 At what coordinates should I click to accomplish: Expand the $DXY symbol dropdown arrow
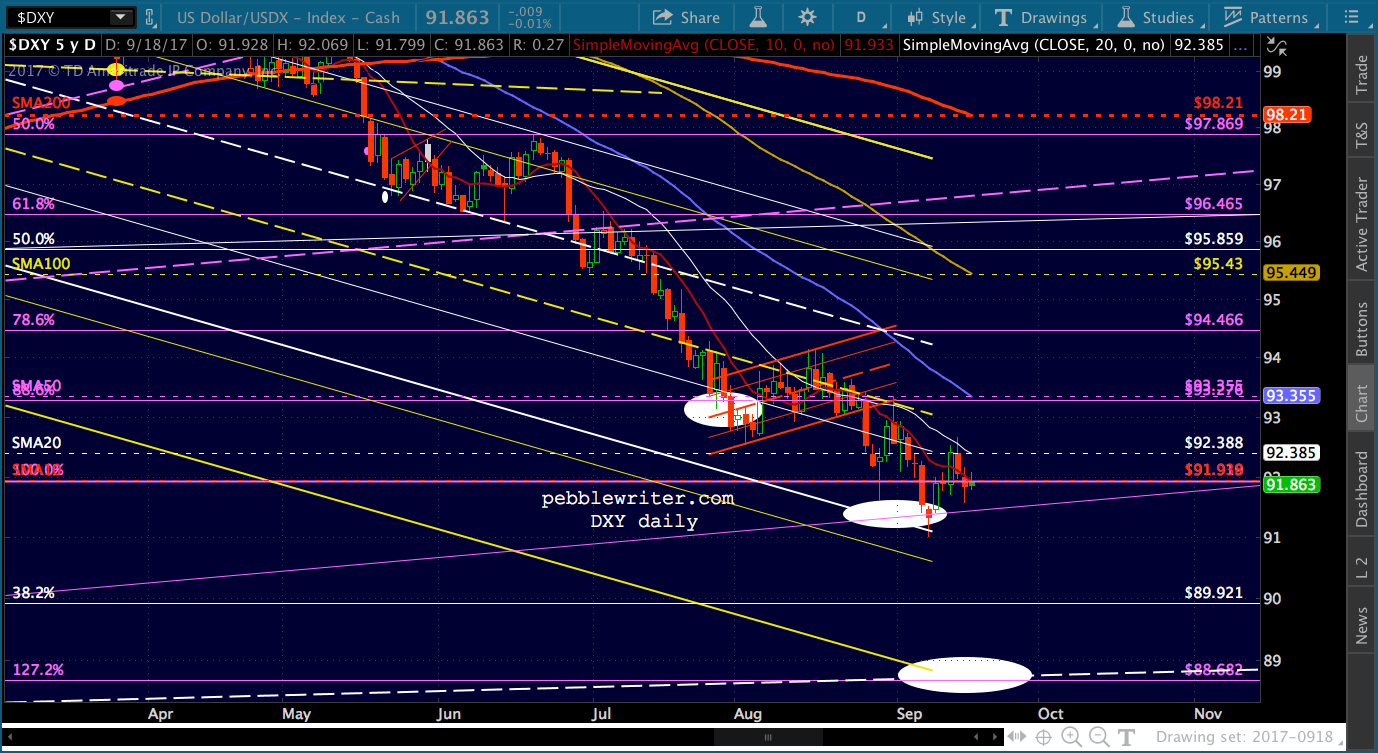click(121, 17)
